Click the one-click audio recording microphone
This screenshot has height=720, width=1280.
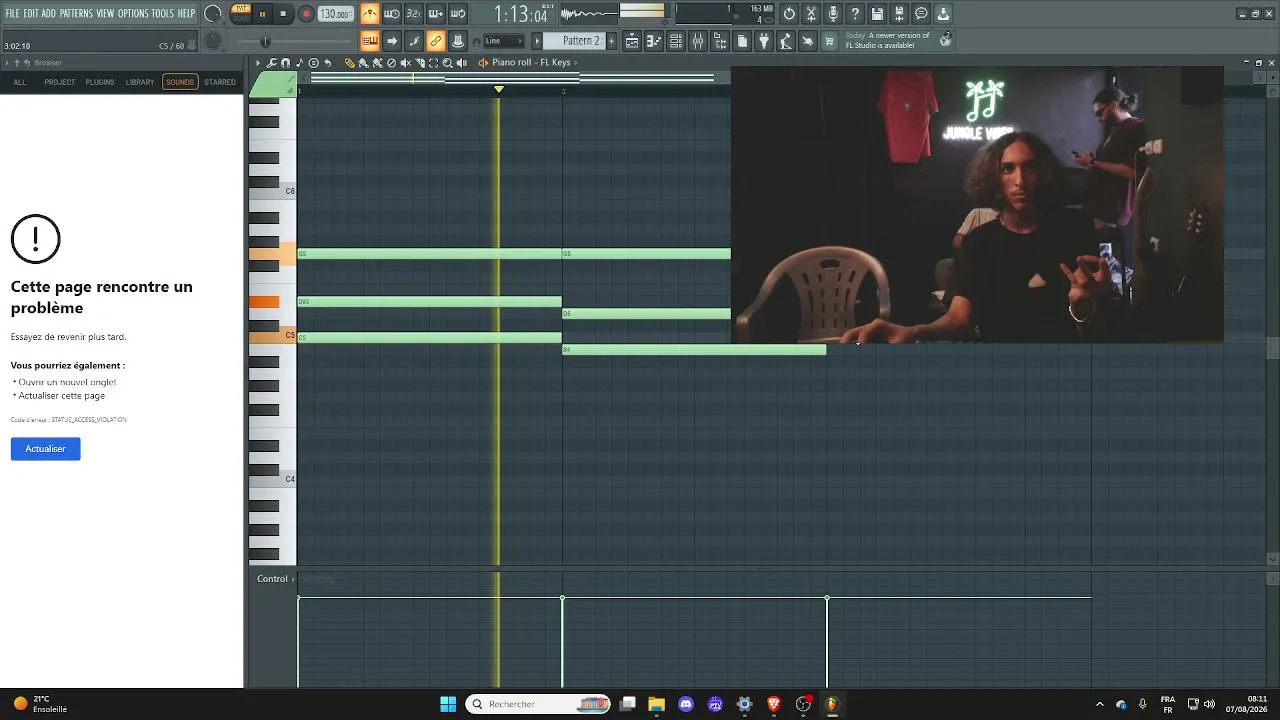coord(833,14)
